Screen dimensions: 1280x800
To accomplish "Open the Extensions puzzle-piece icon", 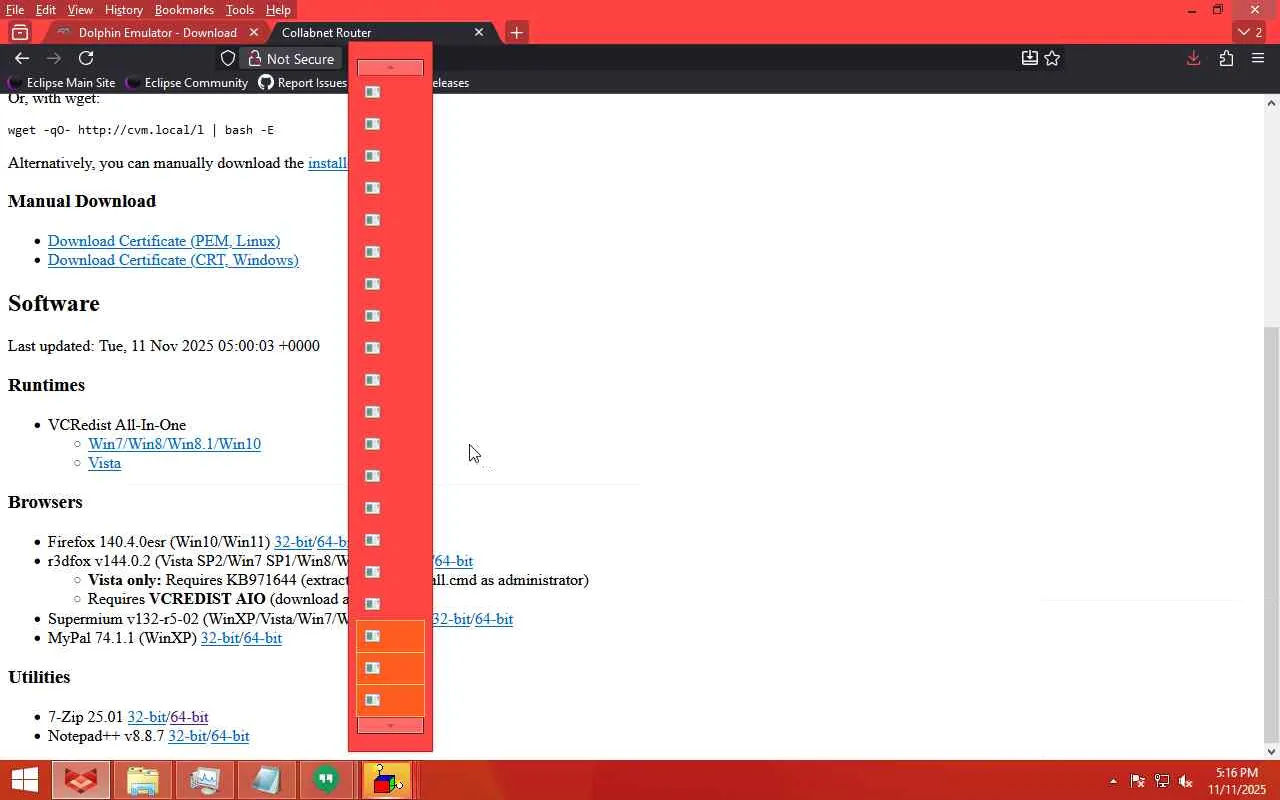I will click(1226, 58).
